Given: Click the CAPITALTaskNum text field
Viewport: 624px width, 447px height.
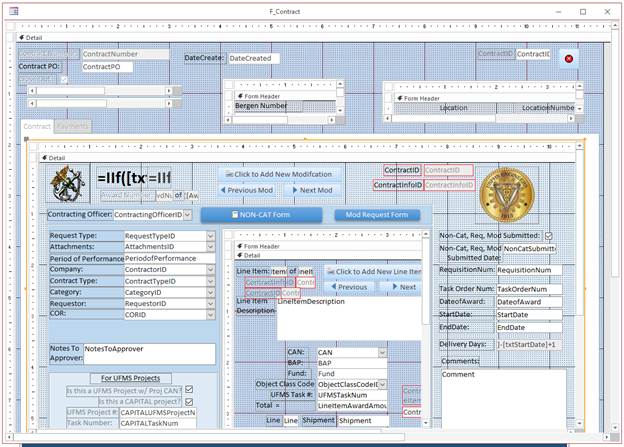Looking at the screenshot, I should 158,424.
